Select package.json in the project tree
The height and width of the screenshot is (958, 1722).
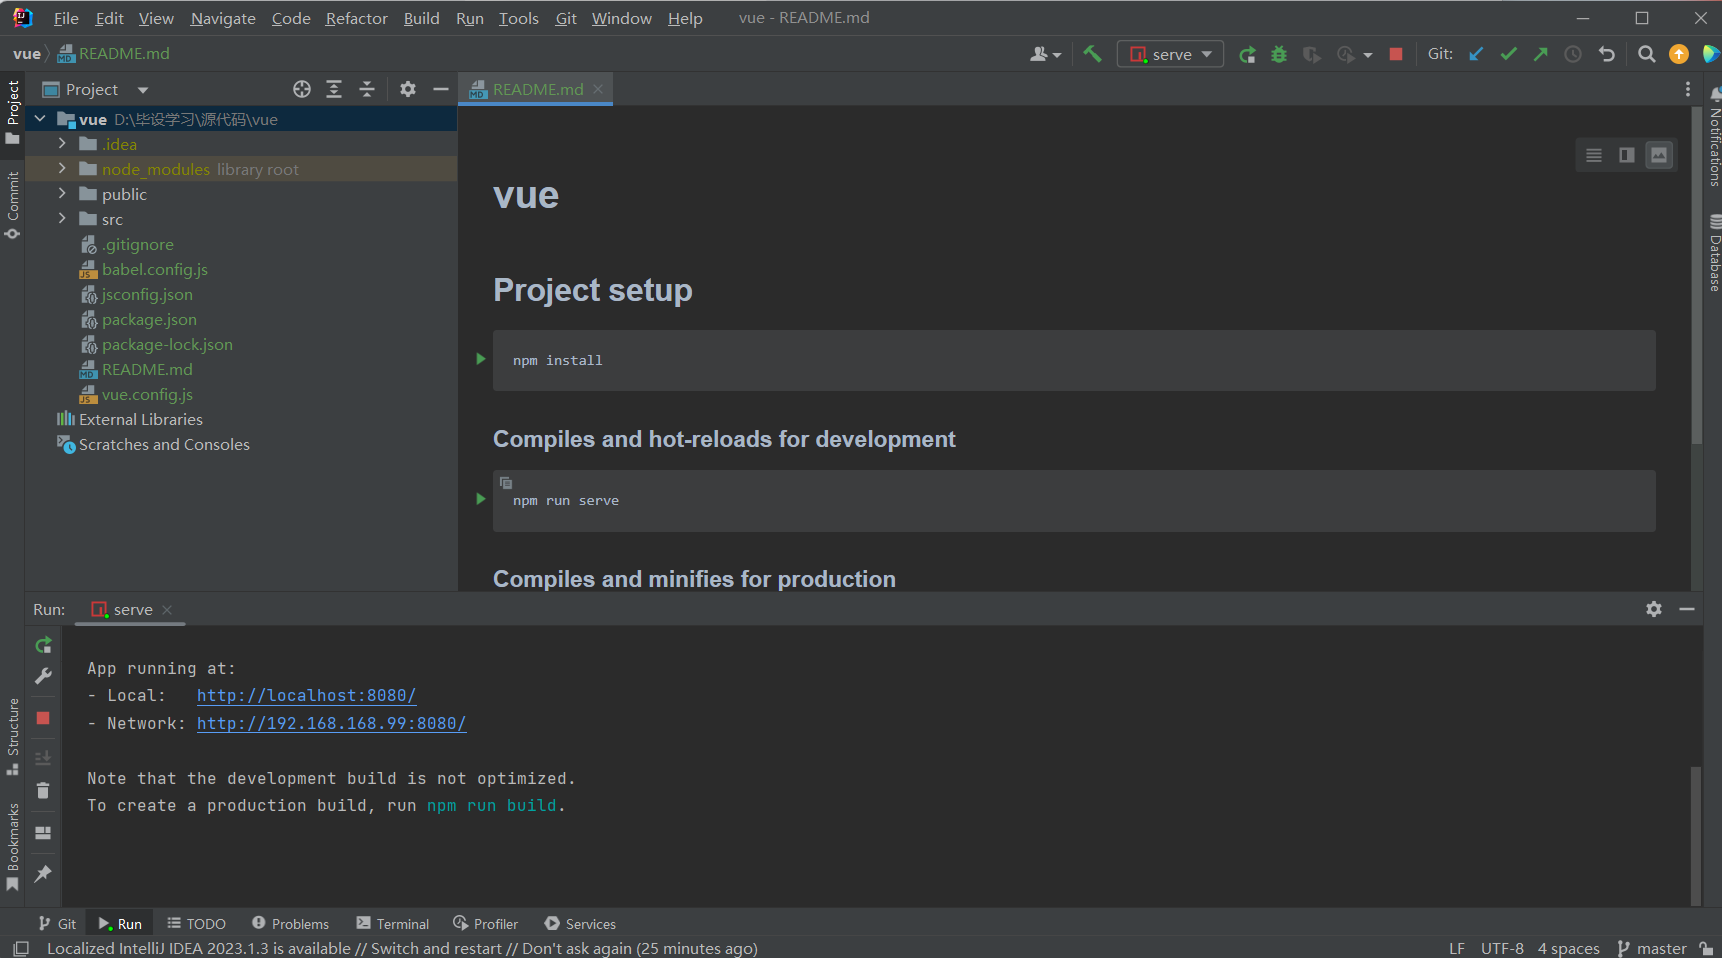coord(149,319)
